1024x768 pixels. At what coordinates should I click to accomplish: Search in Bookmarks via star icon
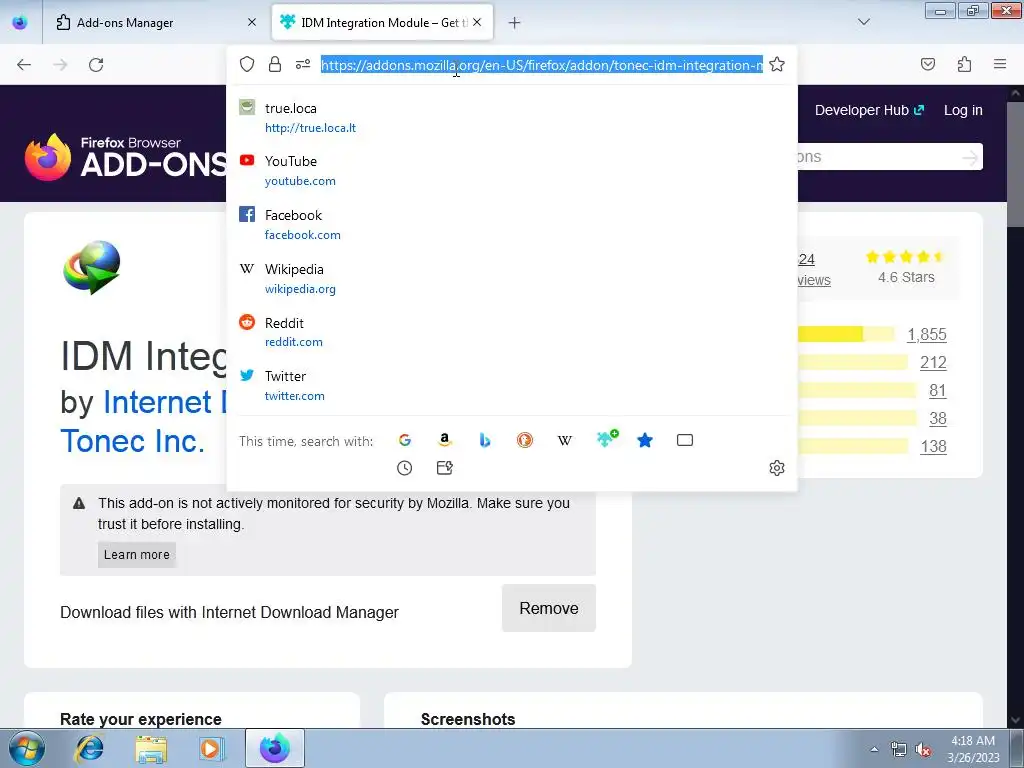coord(645,440)
